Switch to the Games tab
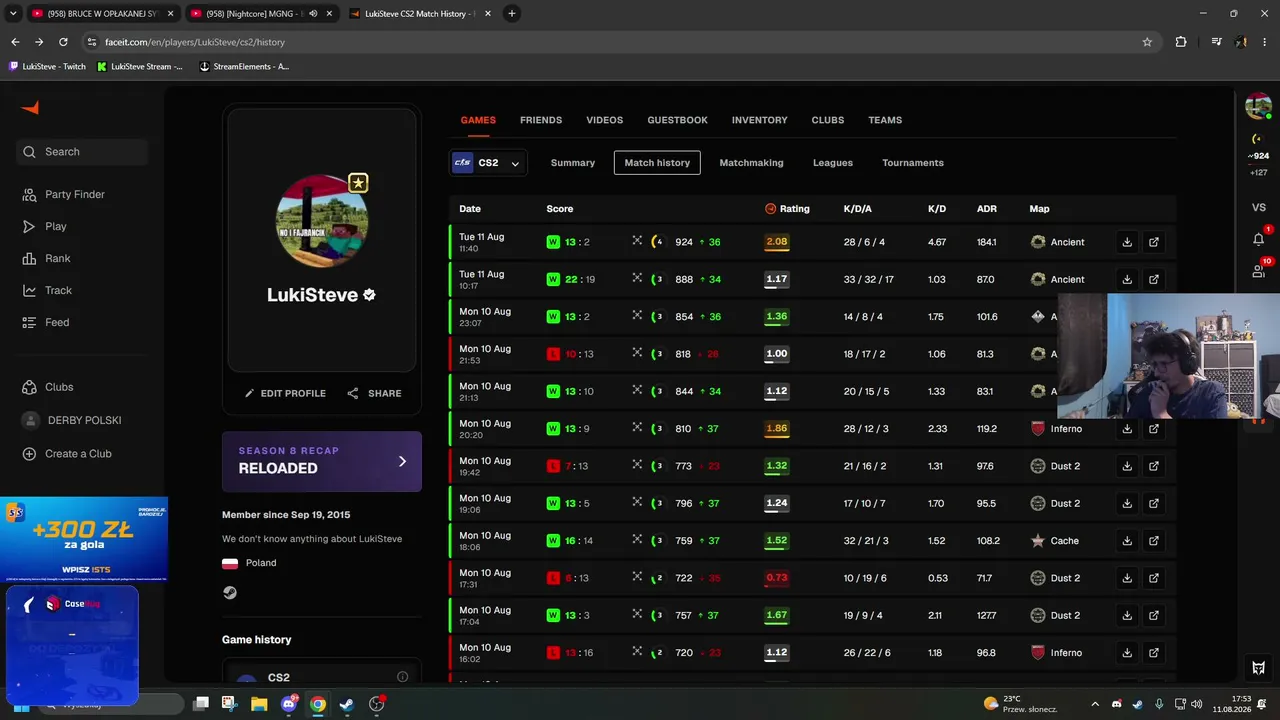Screen dimensions: 1280x720 point(478,120)
